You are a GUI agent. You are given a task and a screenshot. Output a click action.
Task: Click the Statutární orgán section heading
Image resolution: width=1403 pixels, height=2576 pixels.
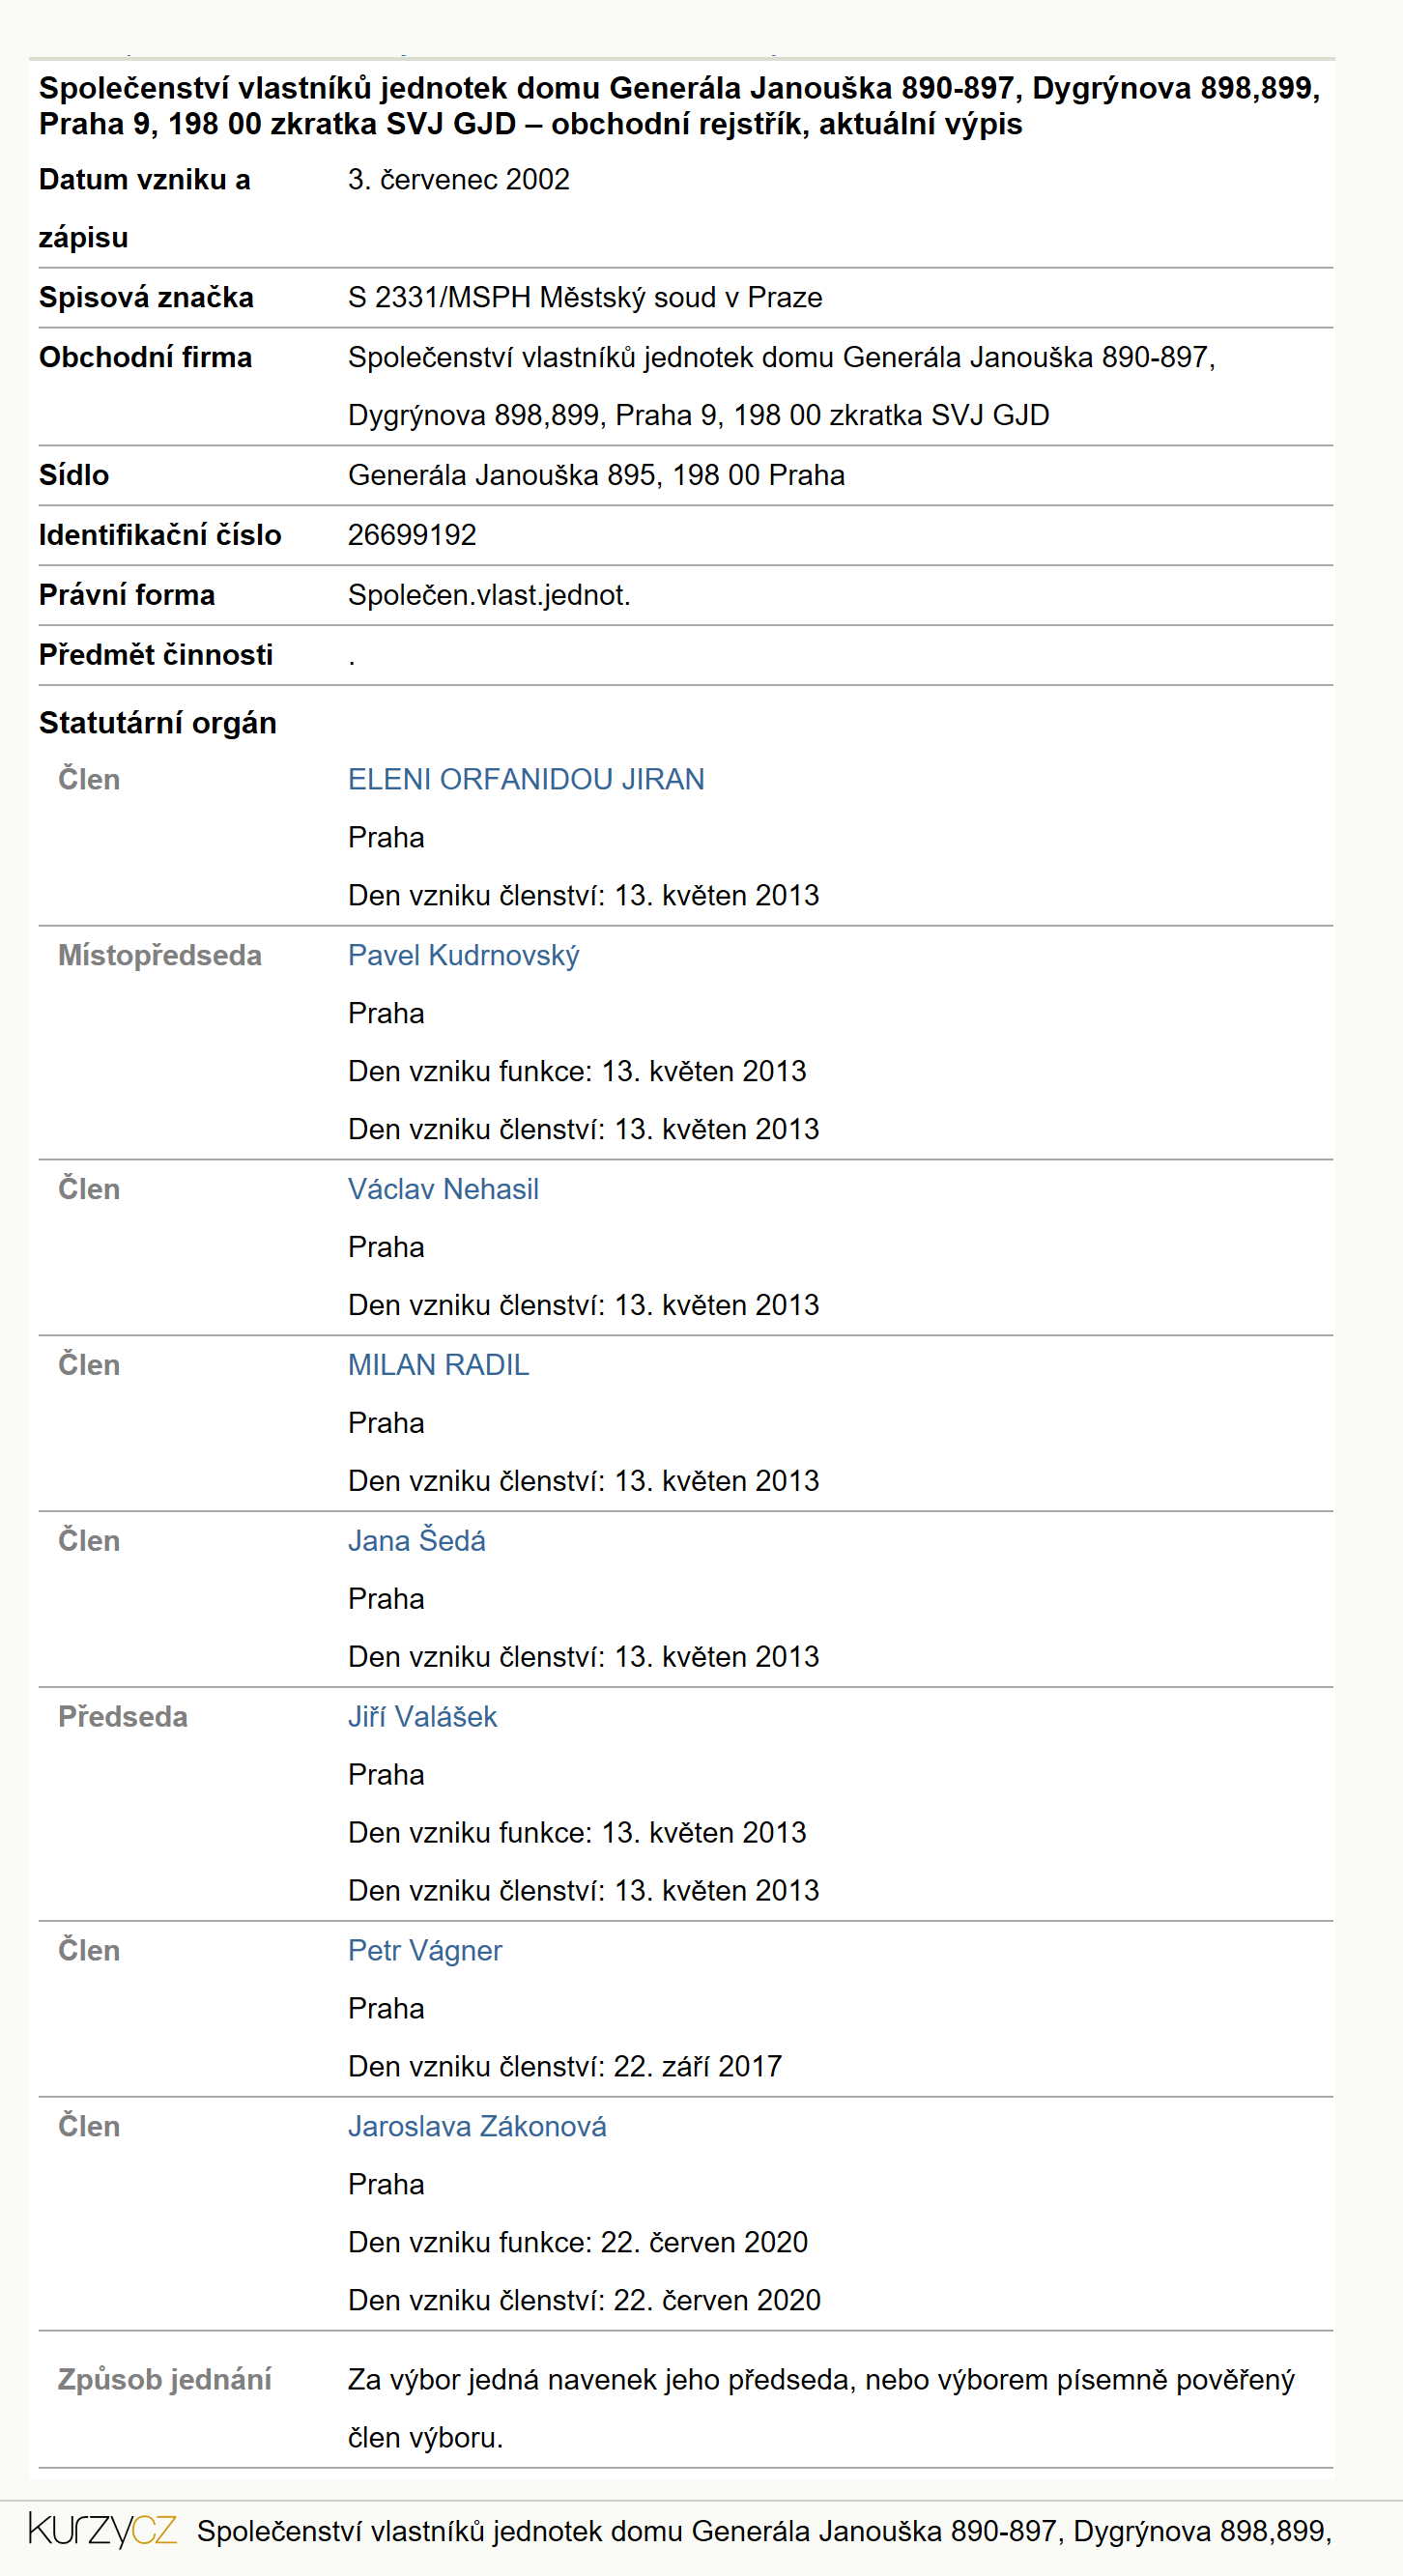(158, 723)
